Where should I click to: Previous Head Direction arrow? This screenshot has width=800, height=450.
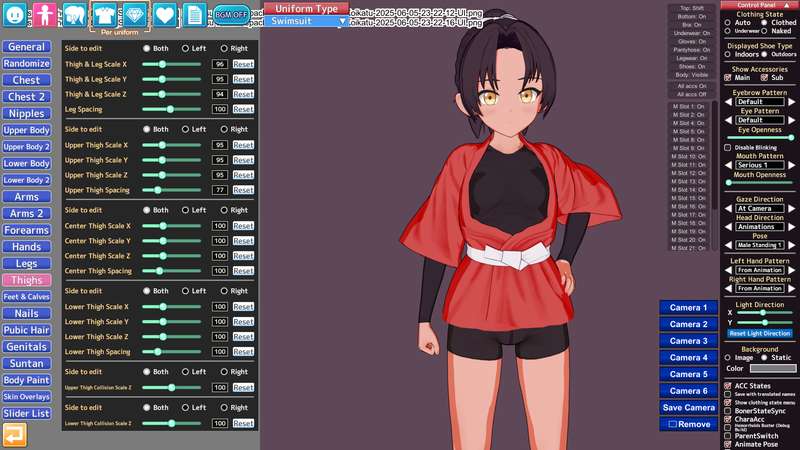[729, 227]
